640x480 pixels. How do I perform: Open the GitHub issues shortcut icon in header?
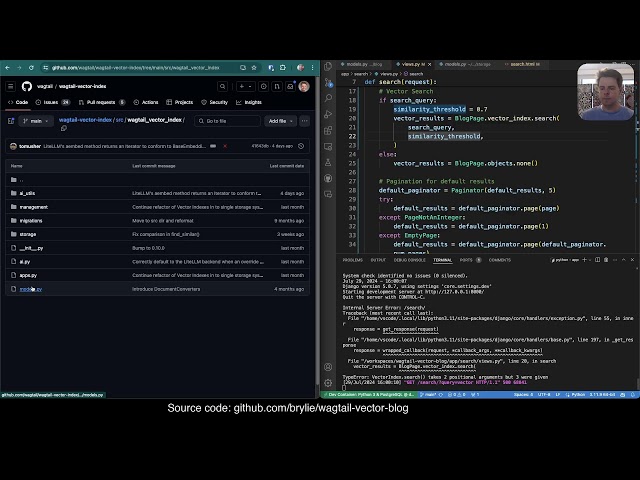264,86
